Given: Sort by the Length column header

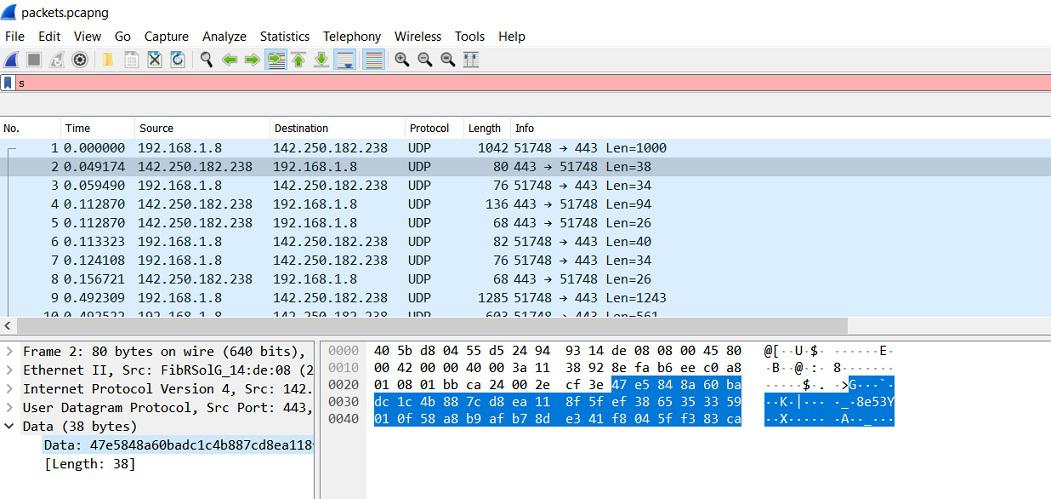Looking at the screenshot, I should pyautogui.click(x=487, y=128).
